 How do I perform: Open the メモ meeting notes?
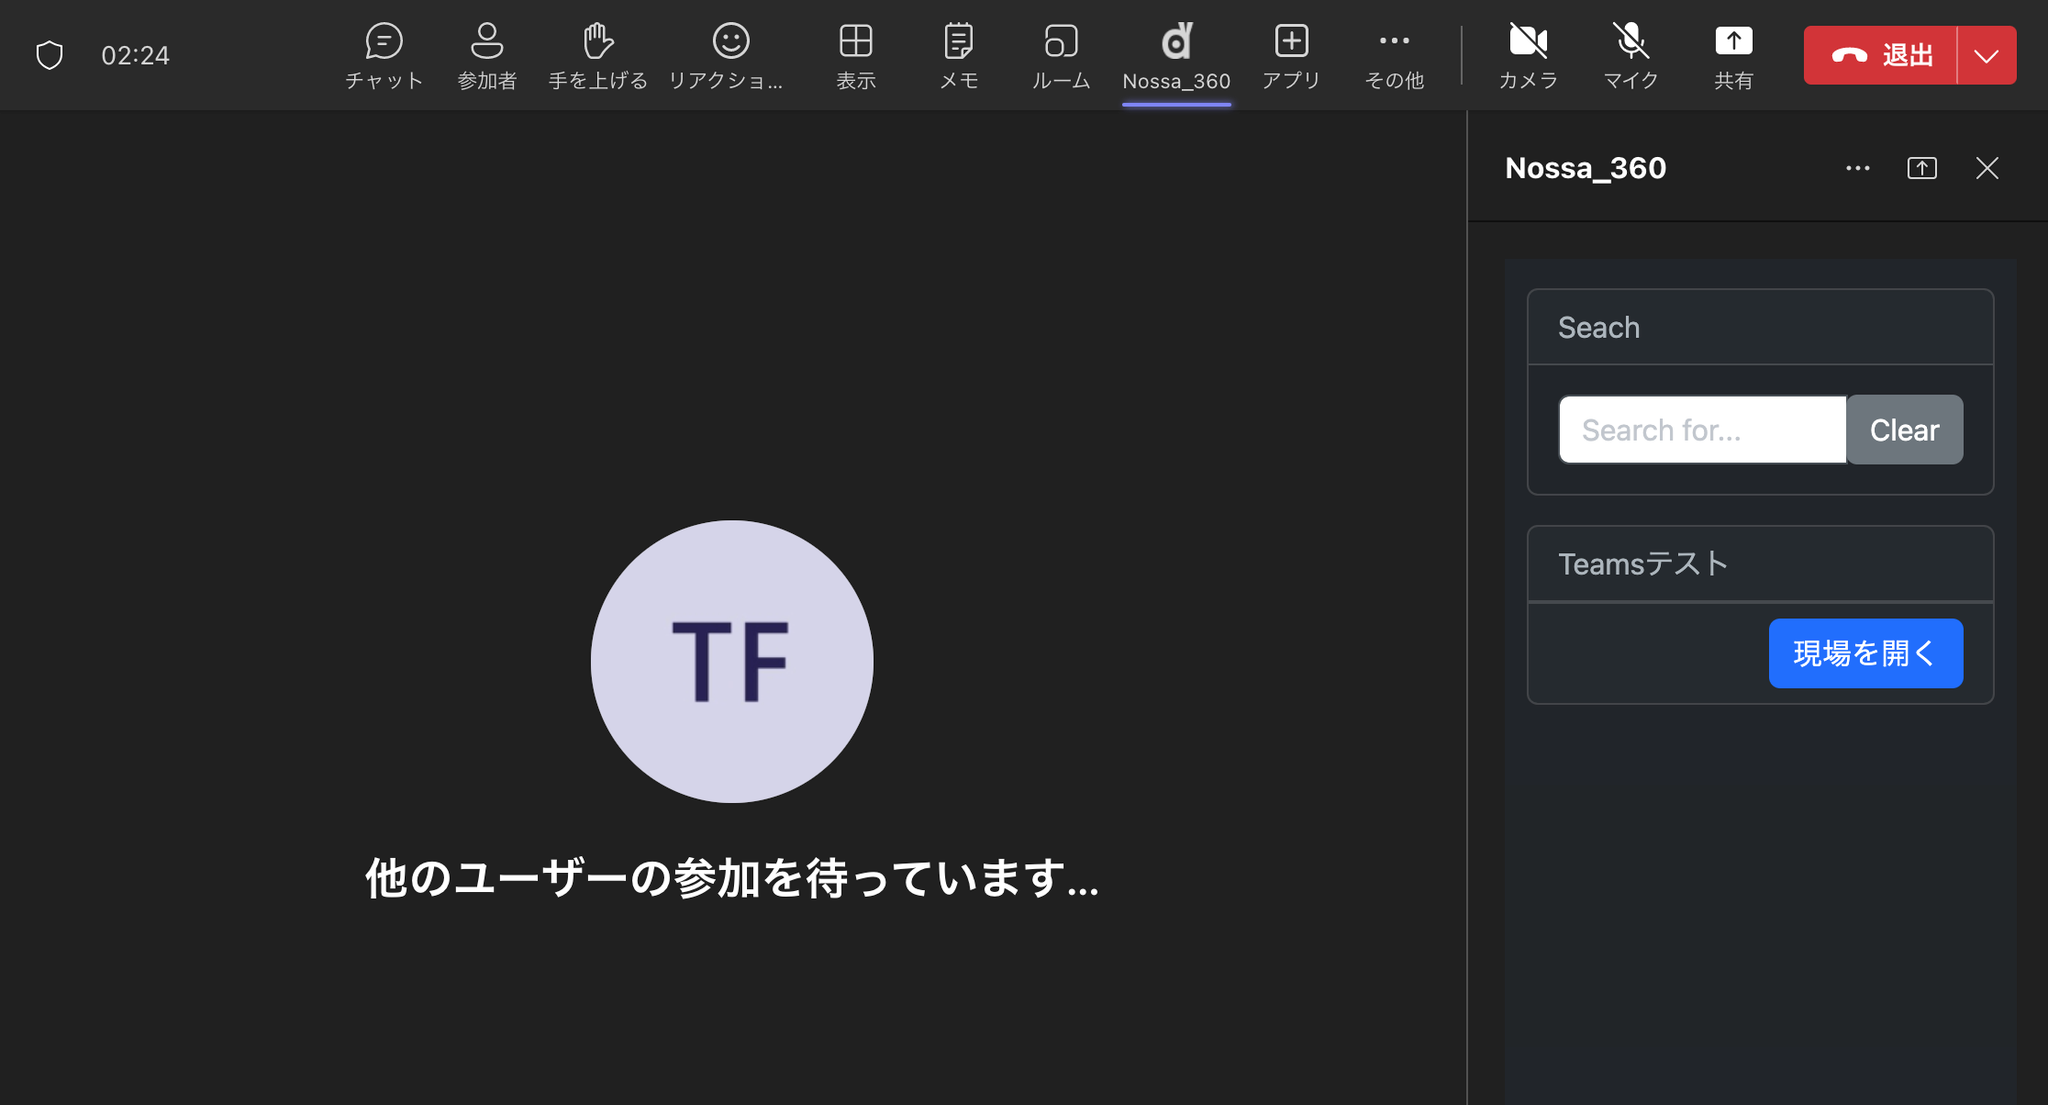click(x=958, y=55)
